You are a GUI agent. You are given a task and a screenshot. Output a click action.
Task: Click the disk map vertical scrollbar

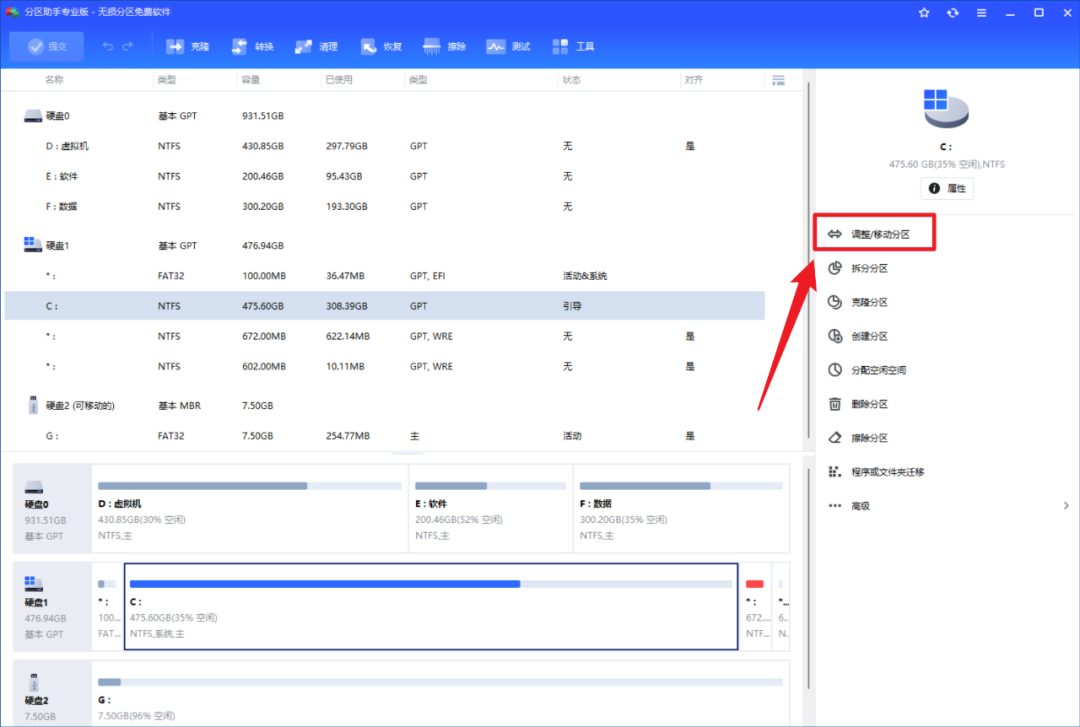[x=808, y=579]
